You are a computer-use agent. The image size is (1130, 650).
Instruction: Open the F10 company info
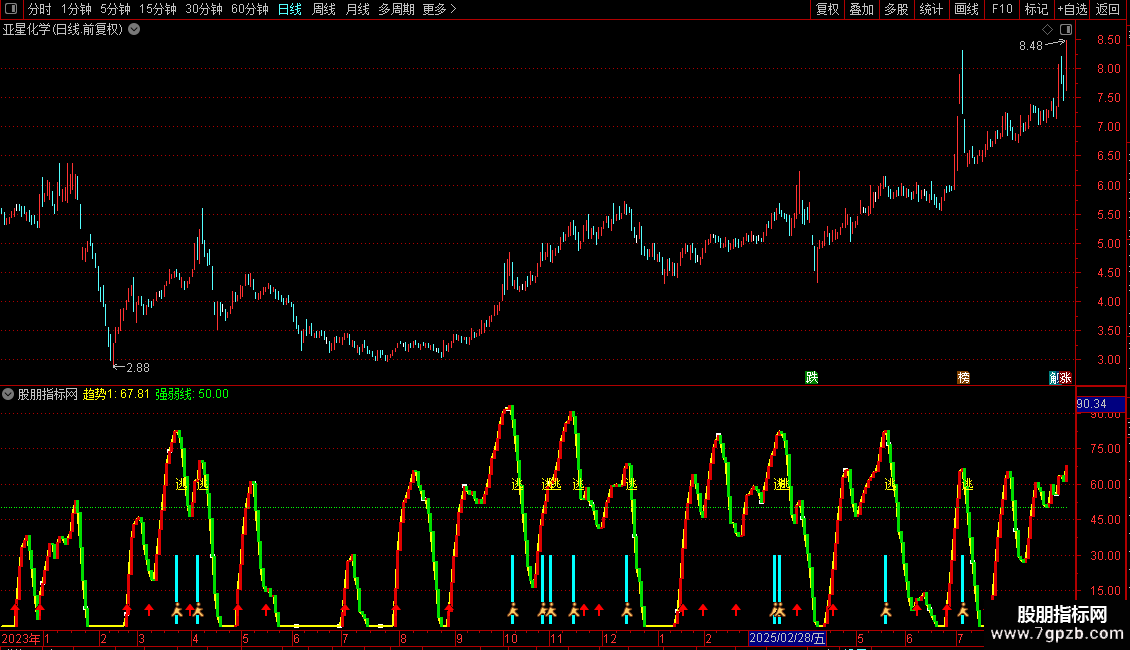[1002, 9]
